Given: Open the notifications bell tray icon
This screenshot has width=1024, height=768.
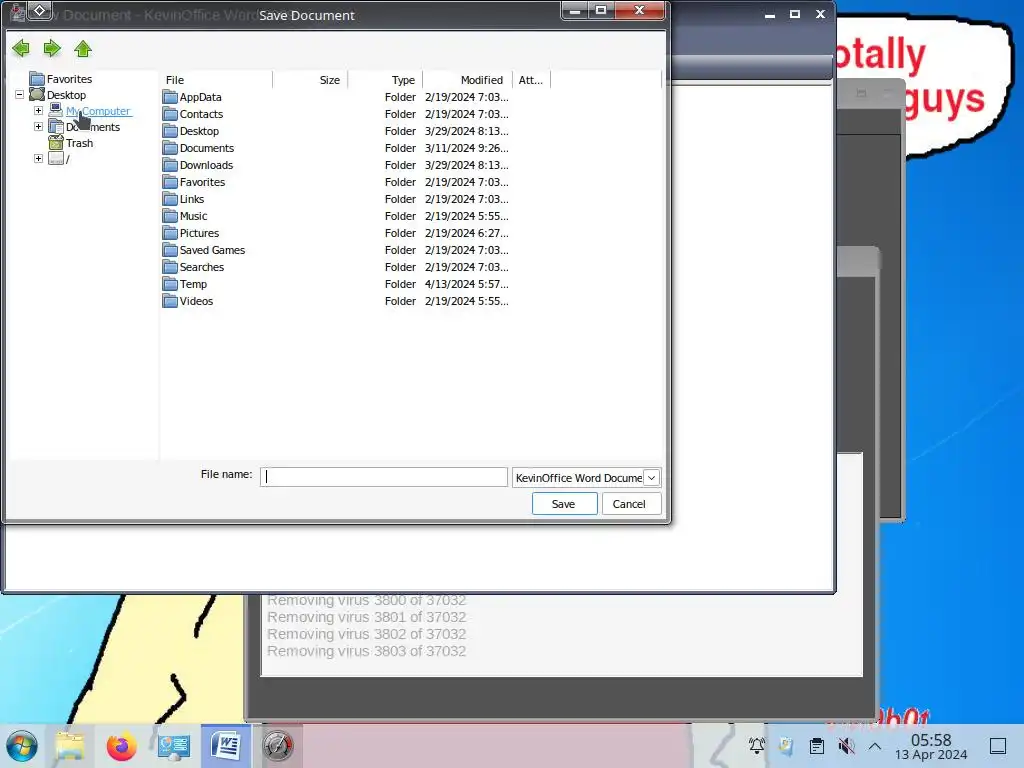Looking at the screenshot, I should 757,746.
